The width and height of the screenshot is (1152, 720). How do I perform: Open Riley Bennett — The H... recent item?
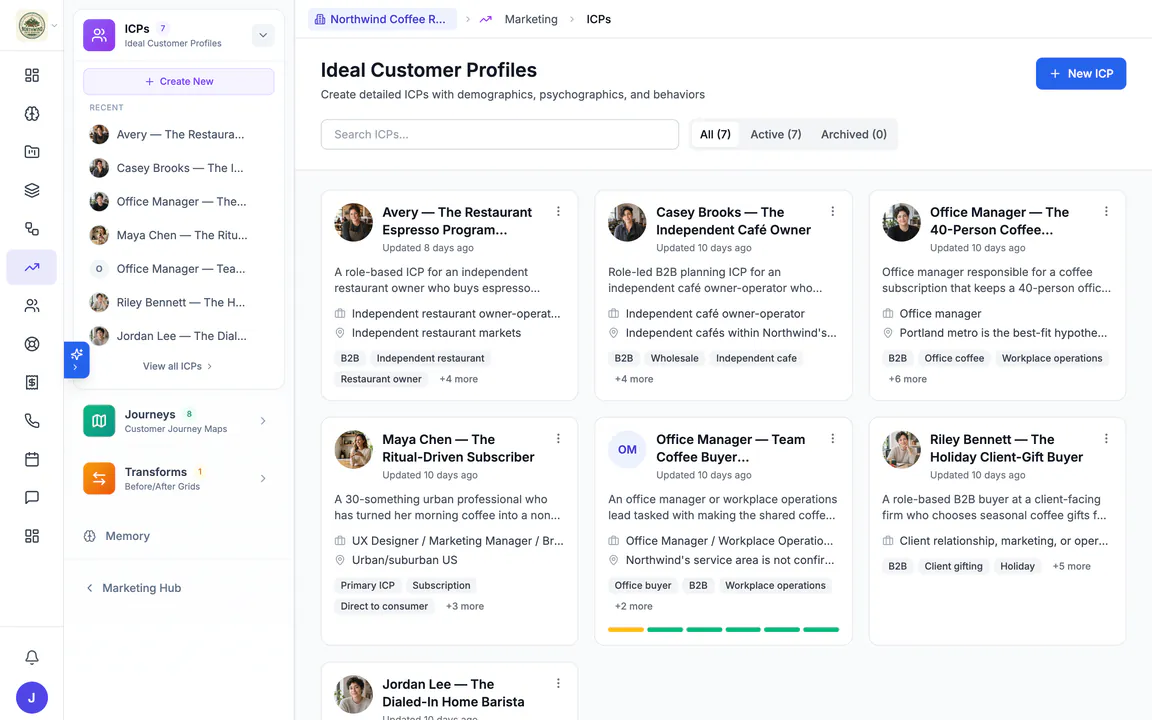pos(179,302)
